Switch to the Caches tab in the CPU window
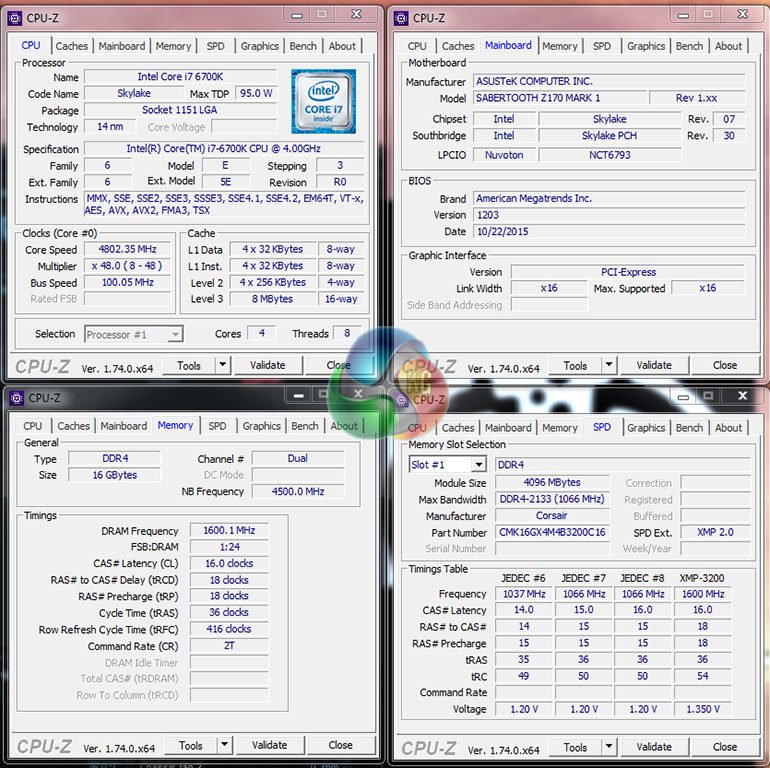Viewport: 770px width, 768px height. (72, 46)
